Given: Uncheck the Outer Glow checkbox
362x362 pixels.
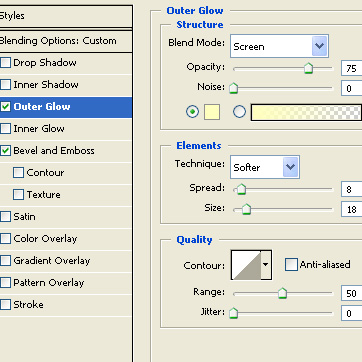Looking at the screenshot, I should click(x=5, y=107).
